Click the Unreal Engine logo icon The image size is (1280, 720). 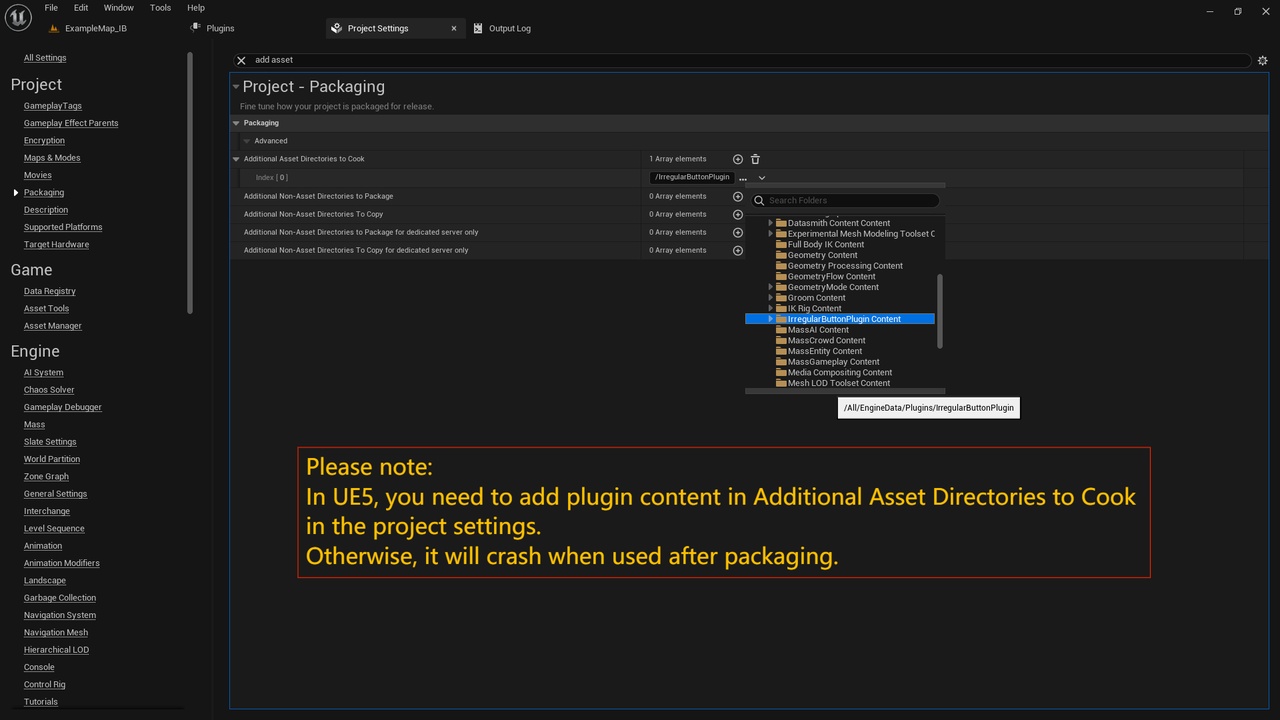click(x=19, y=16)
